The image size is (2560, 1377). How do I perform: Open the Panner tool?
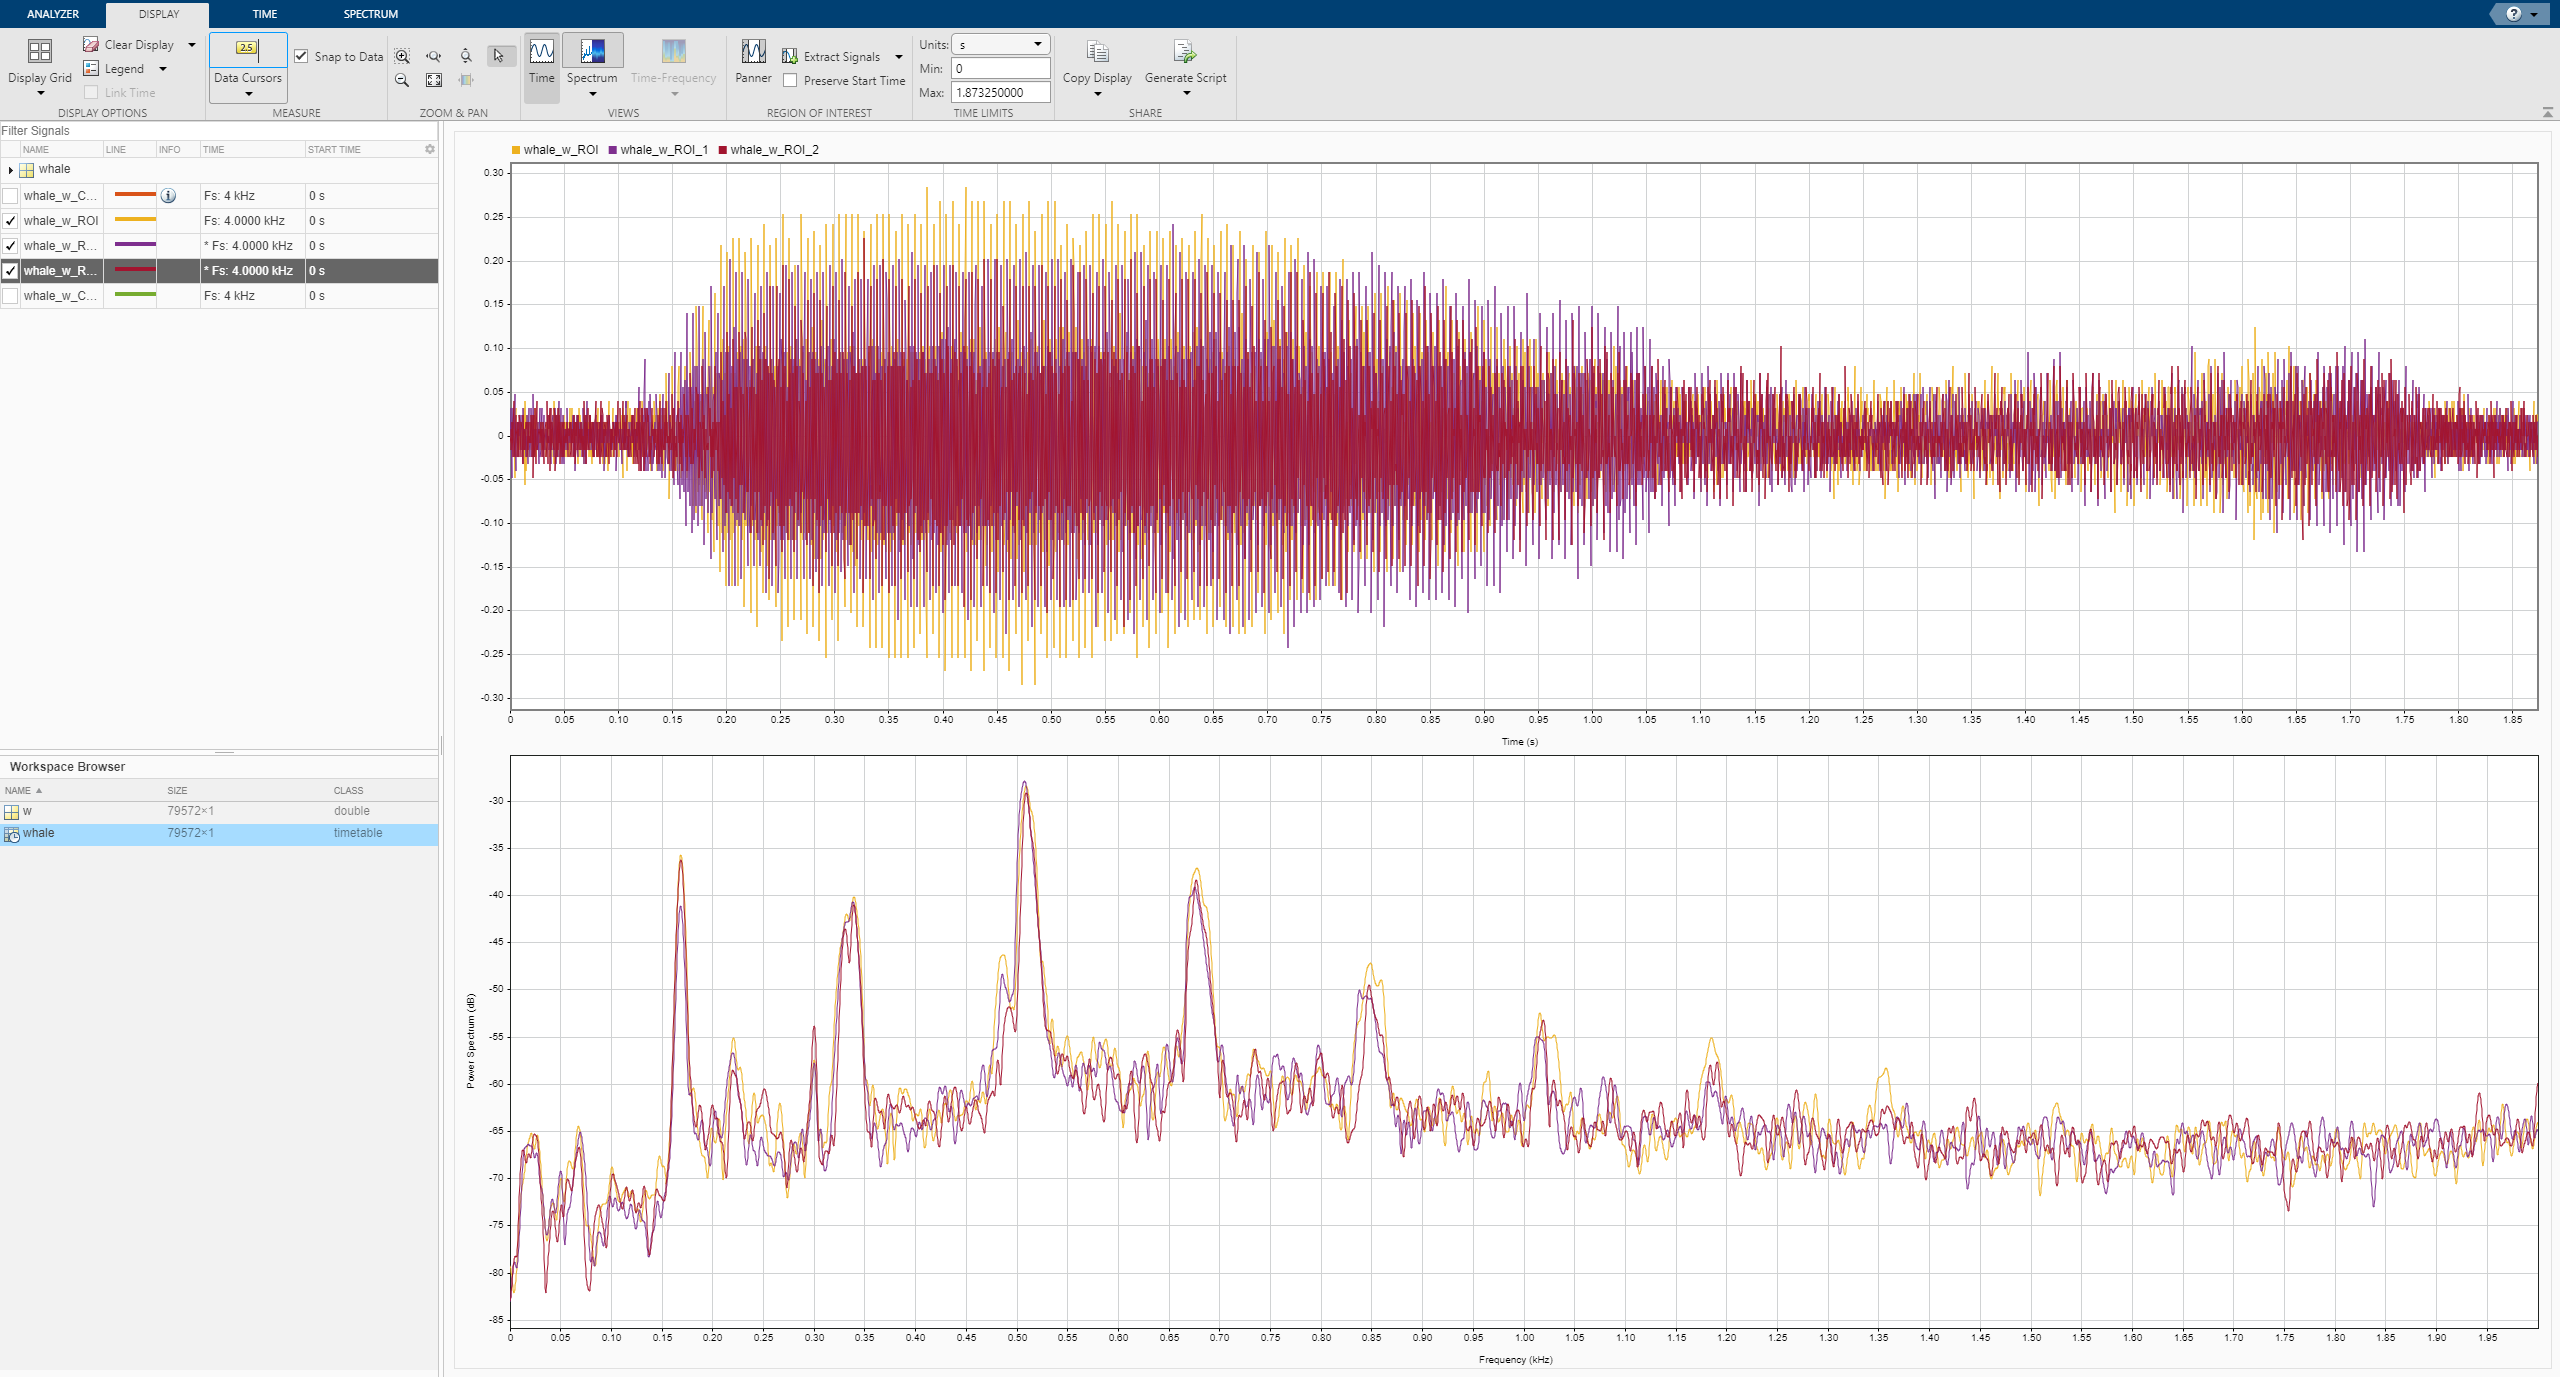pos(753,52)
